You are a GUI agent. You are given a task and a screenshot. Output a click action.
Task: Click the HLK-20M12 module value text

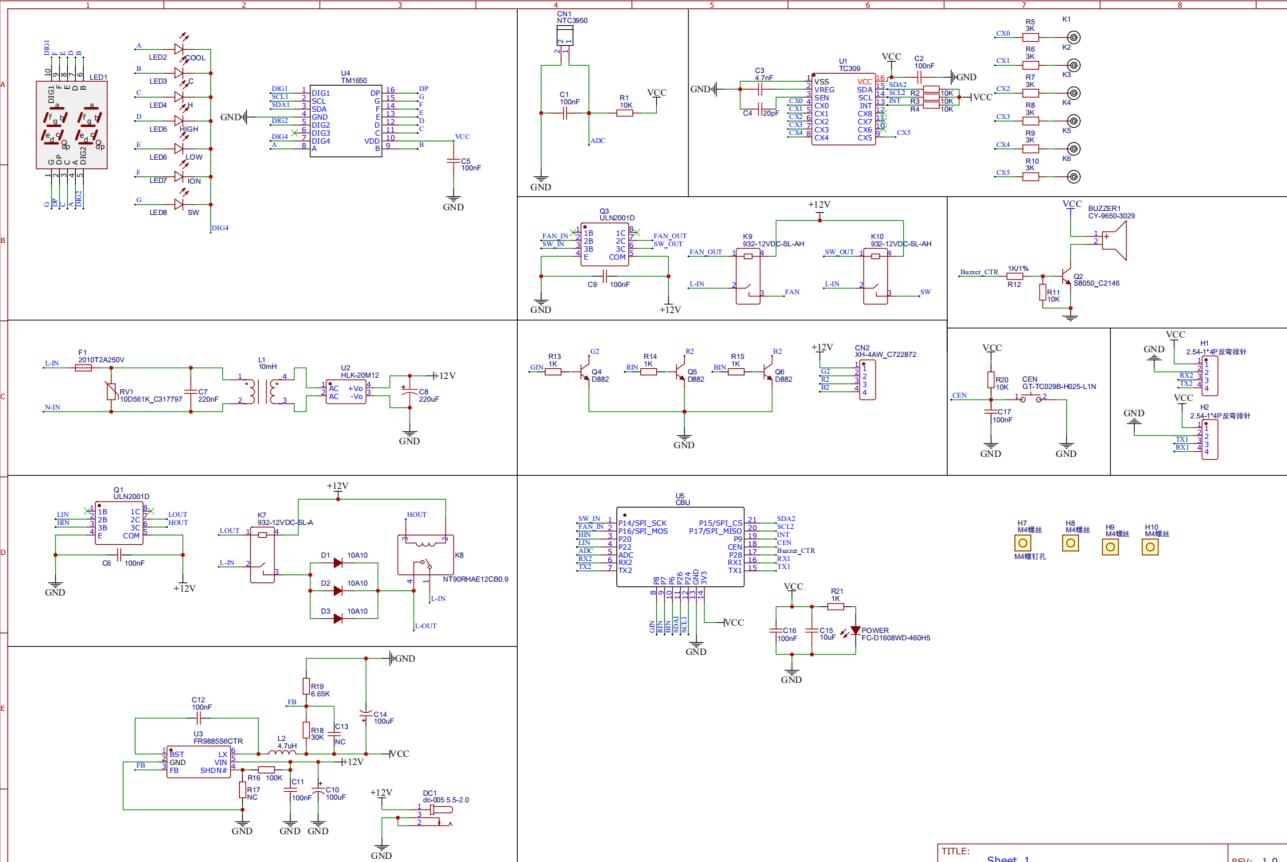[x=359, y=375]
